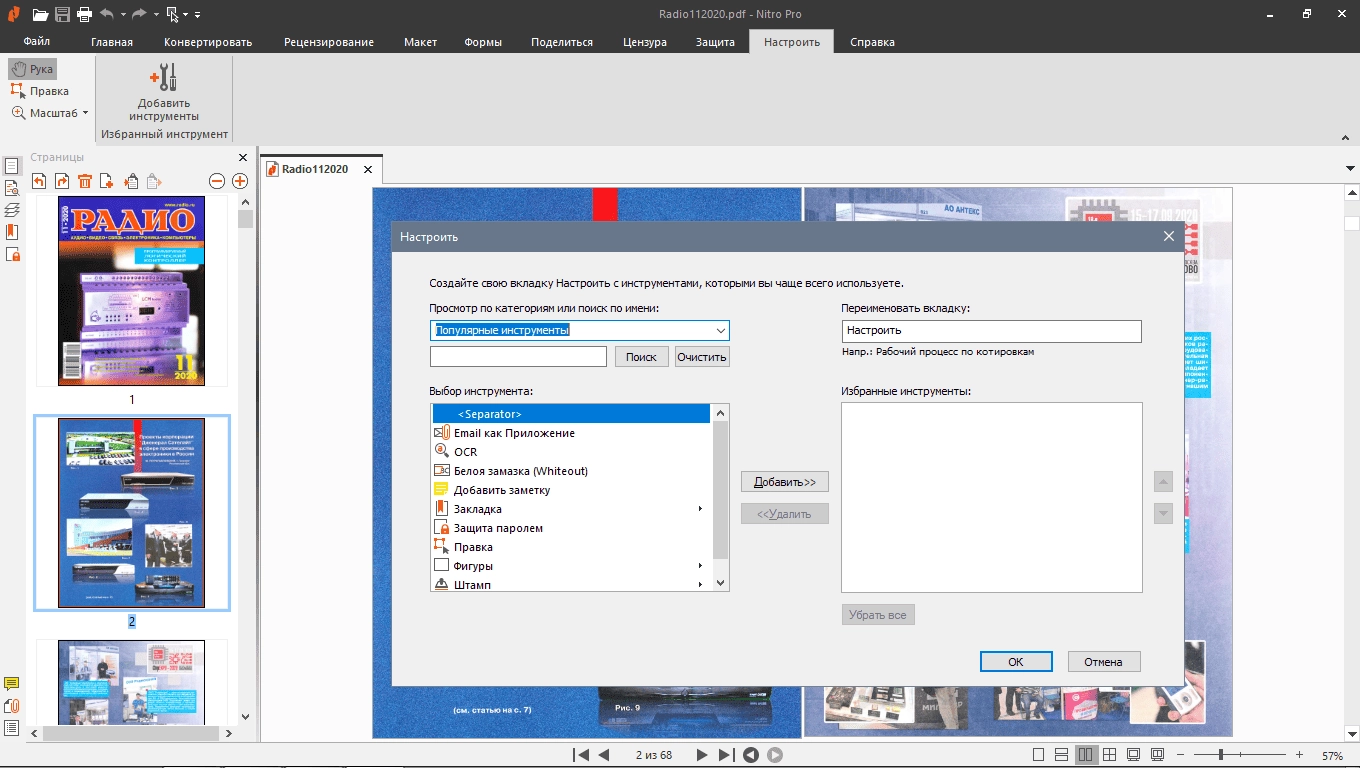Image resolution: width=1360 pixels, height=768 pixels.
Task: Switch to facing pages view
Action: point(1086,755)
